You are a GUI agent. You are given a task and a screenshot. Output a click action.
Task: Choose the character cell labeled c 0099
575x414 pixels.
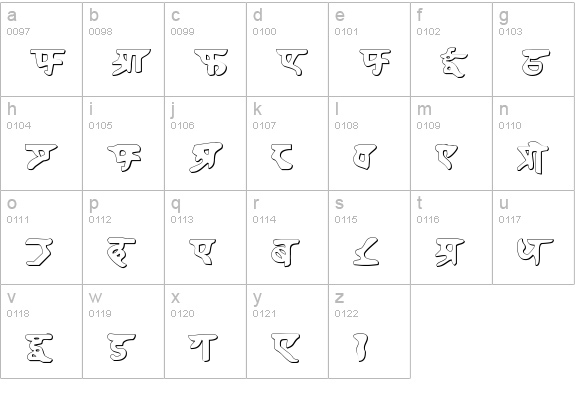[x=205, y=50]
